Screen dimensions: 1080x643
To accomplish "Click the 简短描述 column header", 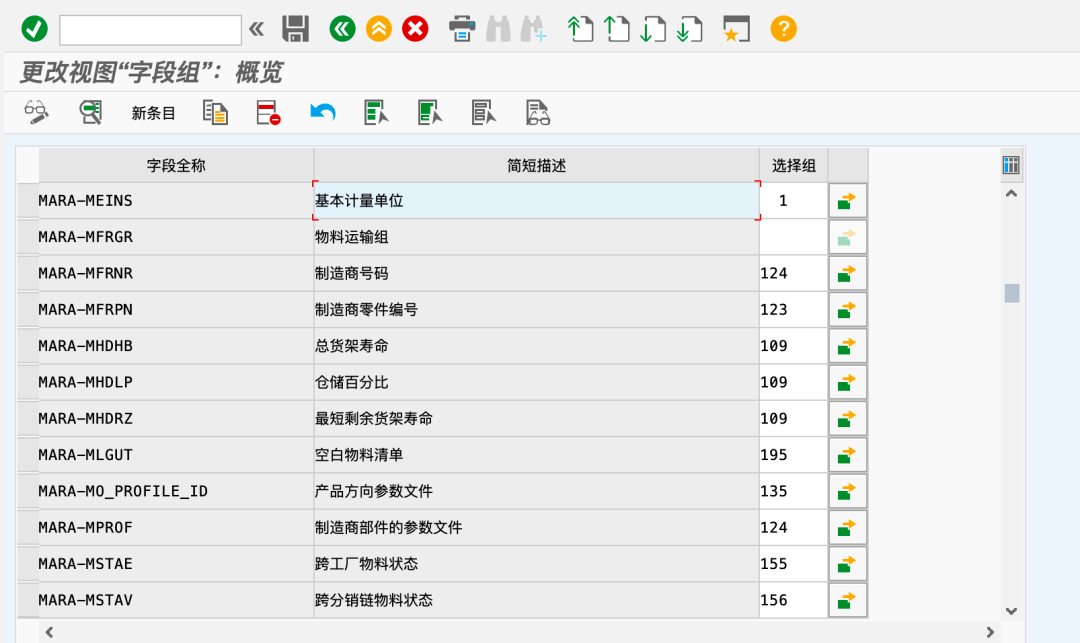I will click(536, 166).
